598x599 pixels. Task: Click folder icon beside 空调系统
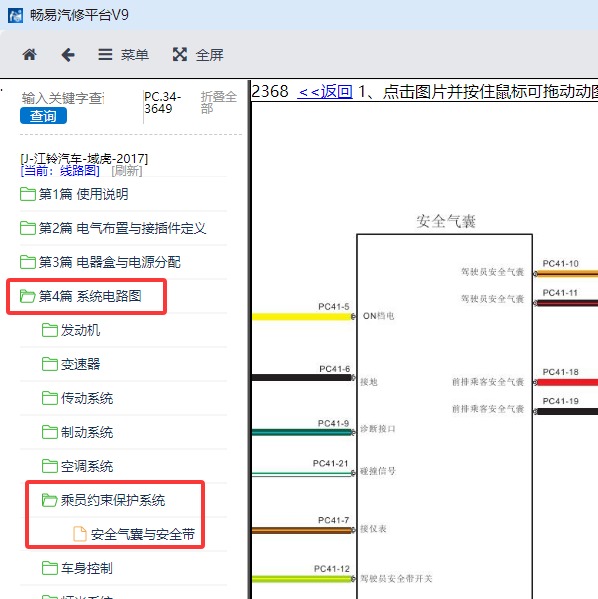coord(50,466)
